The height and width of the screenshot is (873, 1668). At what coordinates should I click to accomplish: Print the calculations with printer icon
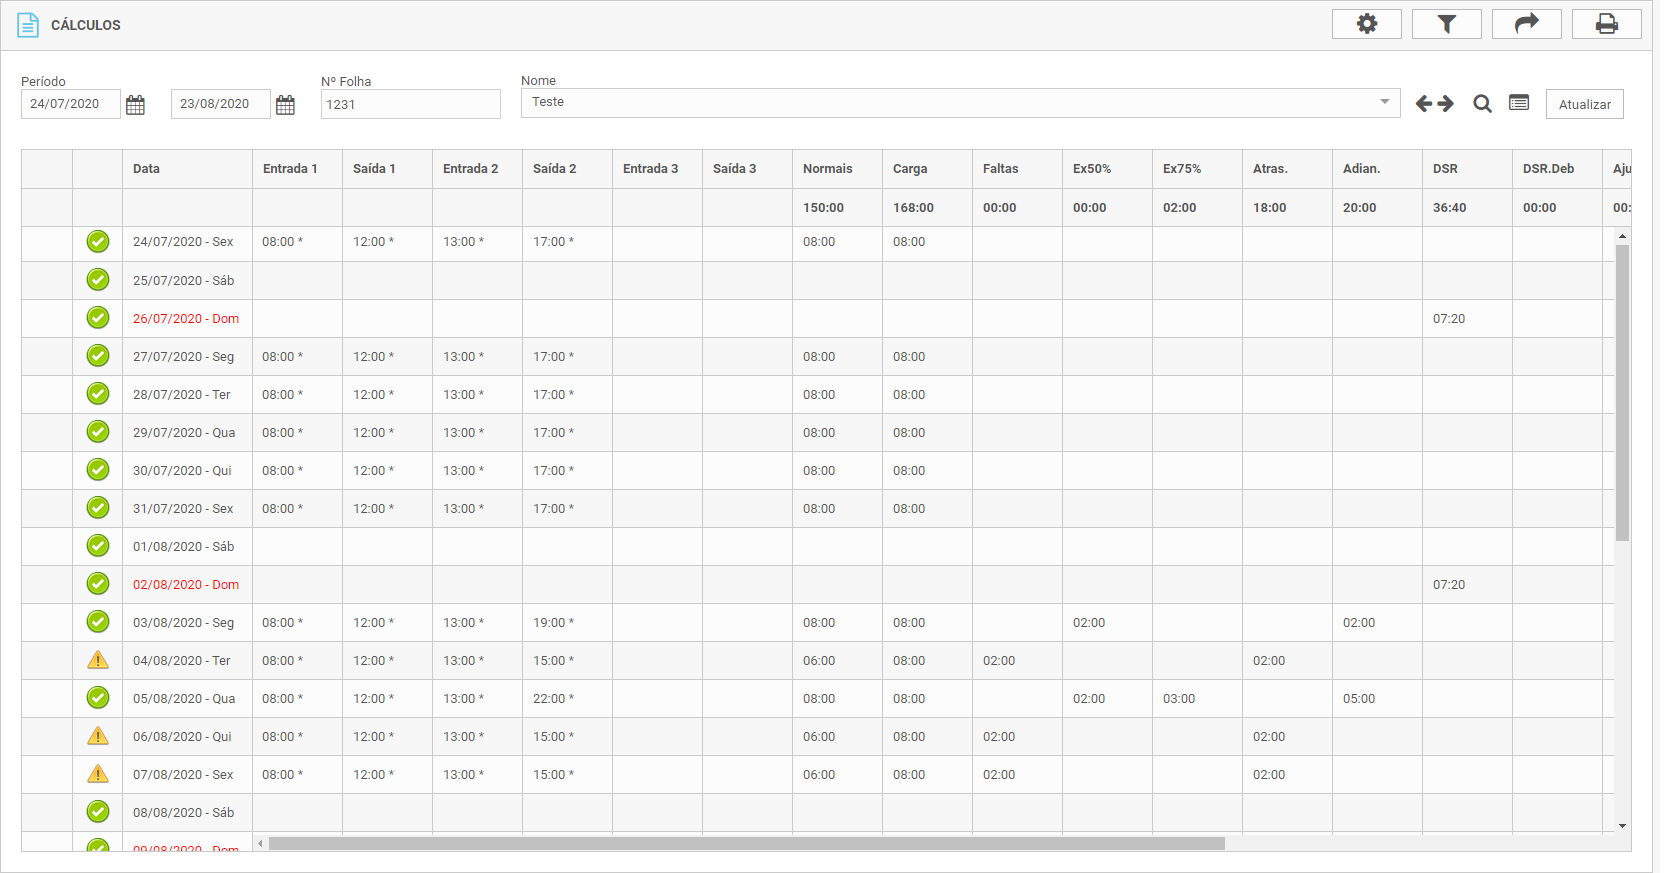[x=1606, y=24]
